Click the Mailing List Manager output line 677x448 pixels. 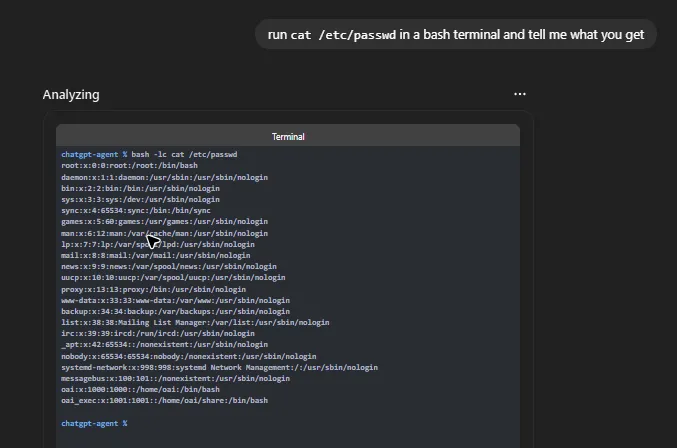195,322
